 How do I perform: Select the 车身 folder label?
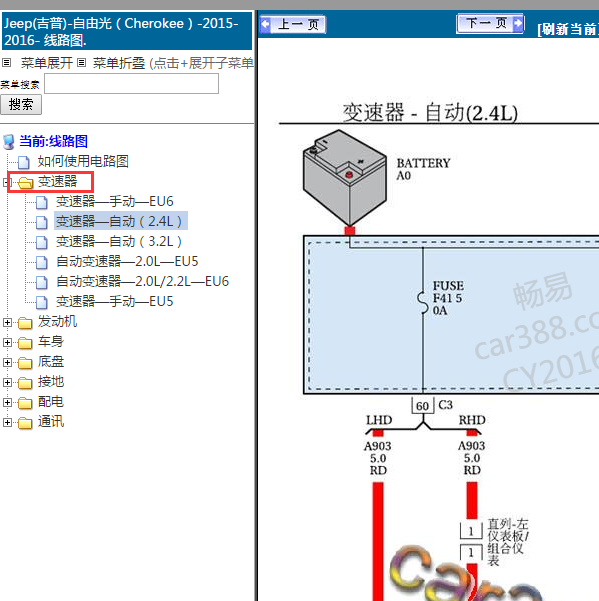tap(51, 341)
